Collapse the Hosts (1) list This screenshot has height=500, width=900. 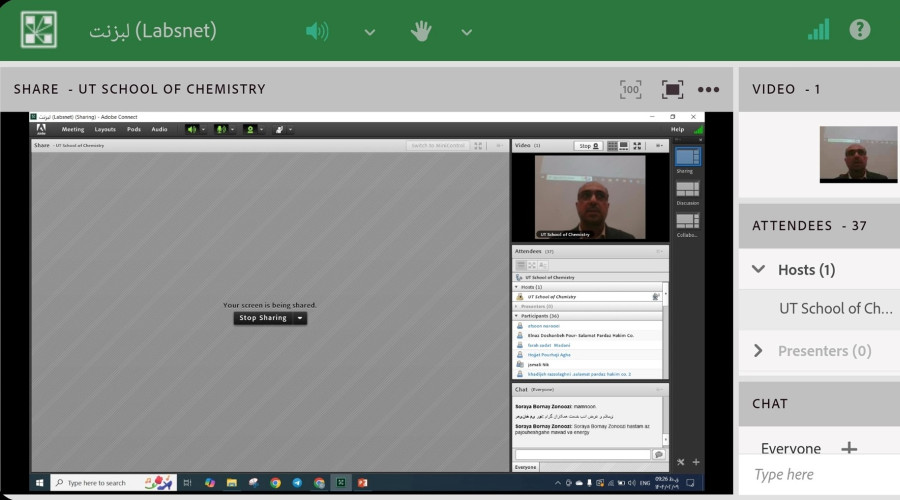point(759,269)
